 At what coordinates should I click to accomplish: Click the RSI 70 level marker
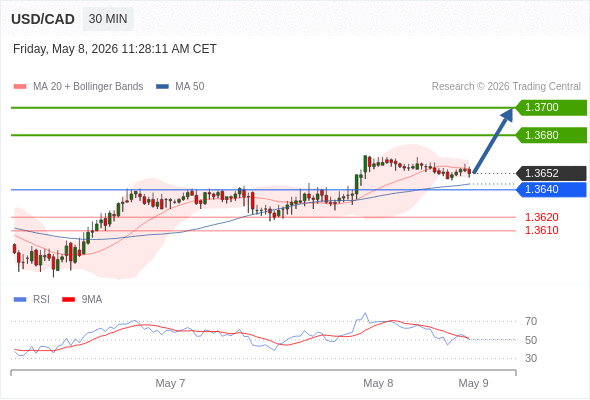click(531, 321)
